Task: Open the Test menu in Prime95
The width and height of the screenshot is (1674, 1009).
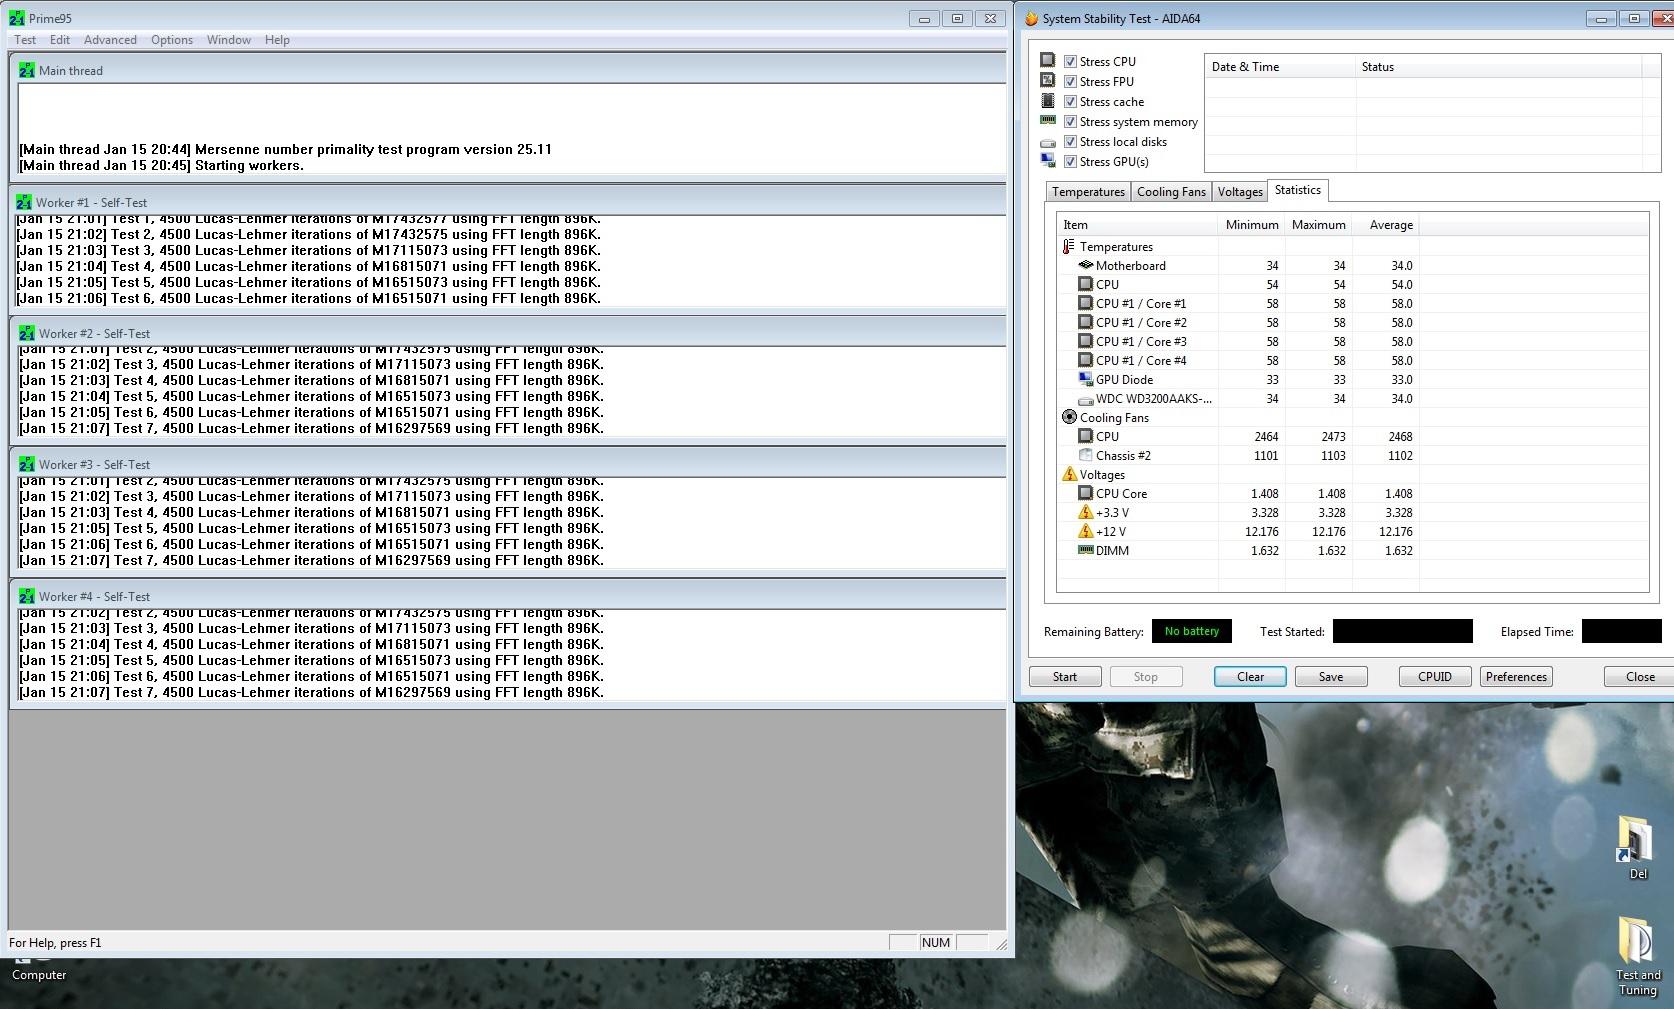Action: pos(25,40)
